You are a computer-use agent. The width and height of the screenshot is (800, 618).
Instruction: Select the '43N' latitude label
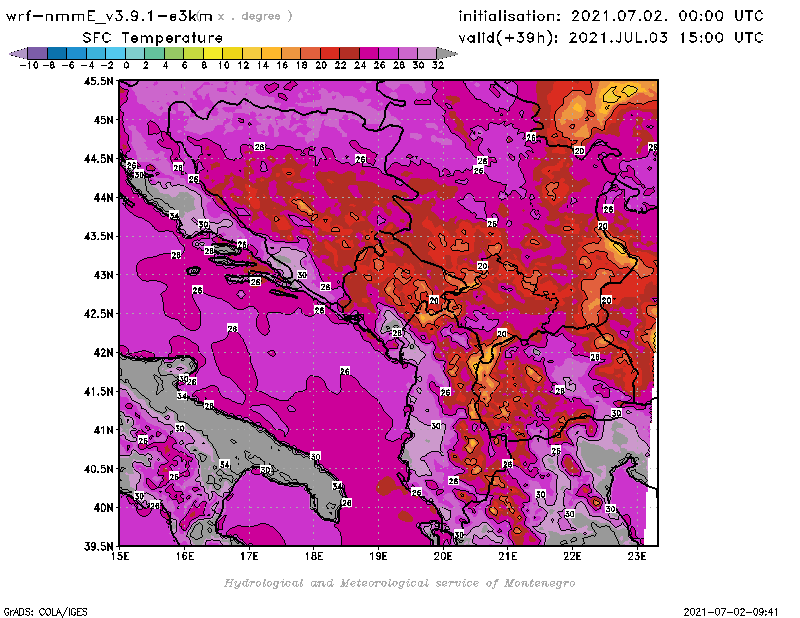(104, 275)
